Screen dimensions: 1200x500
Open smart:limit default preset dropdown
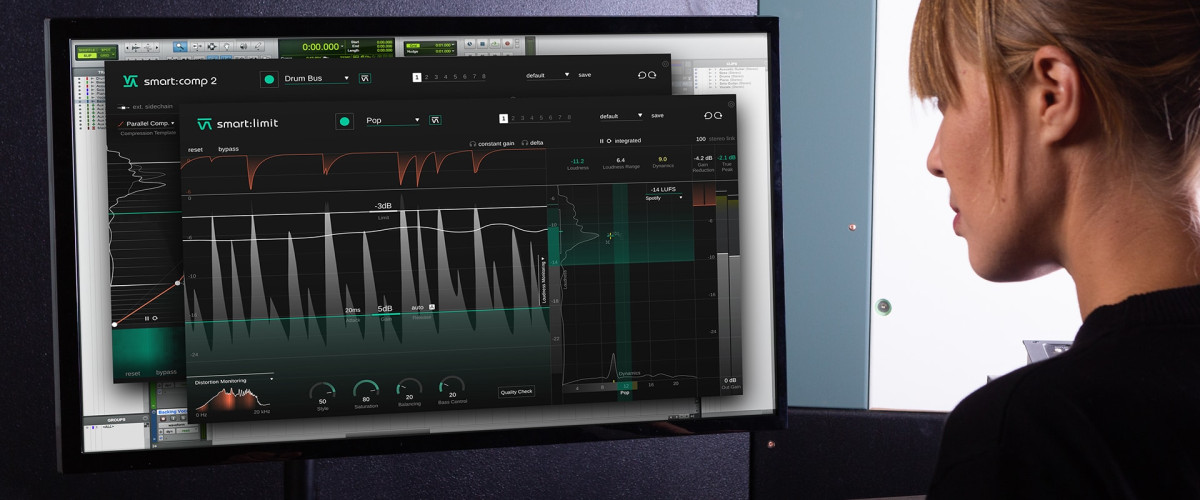point(621,116)
